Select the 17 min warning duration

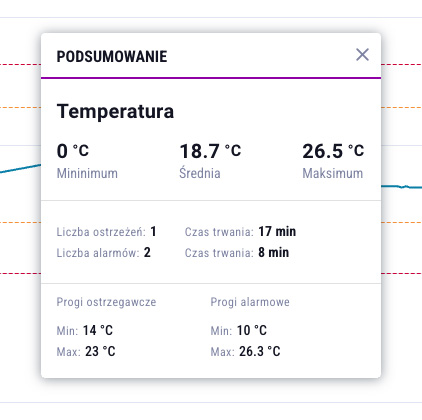[x=277, y=232]
